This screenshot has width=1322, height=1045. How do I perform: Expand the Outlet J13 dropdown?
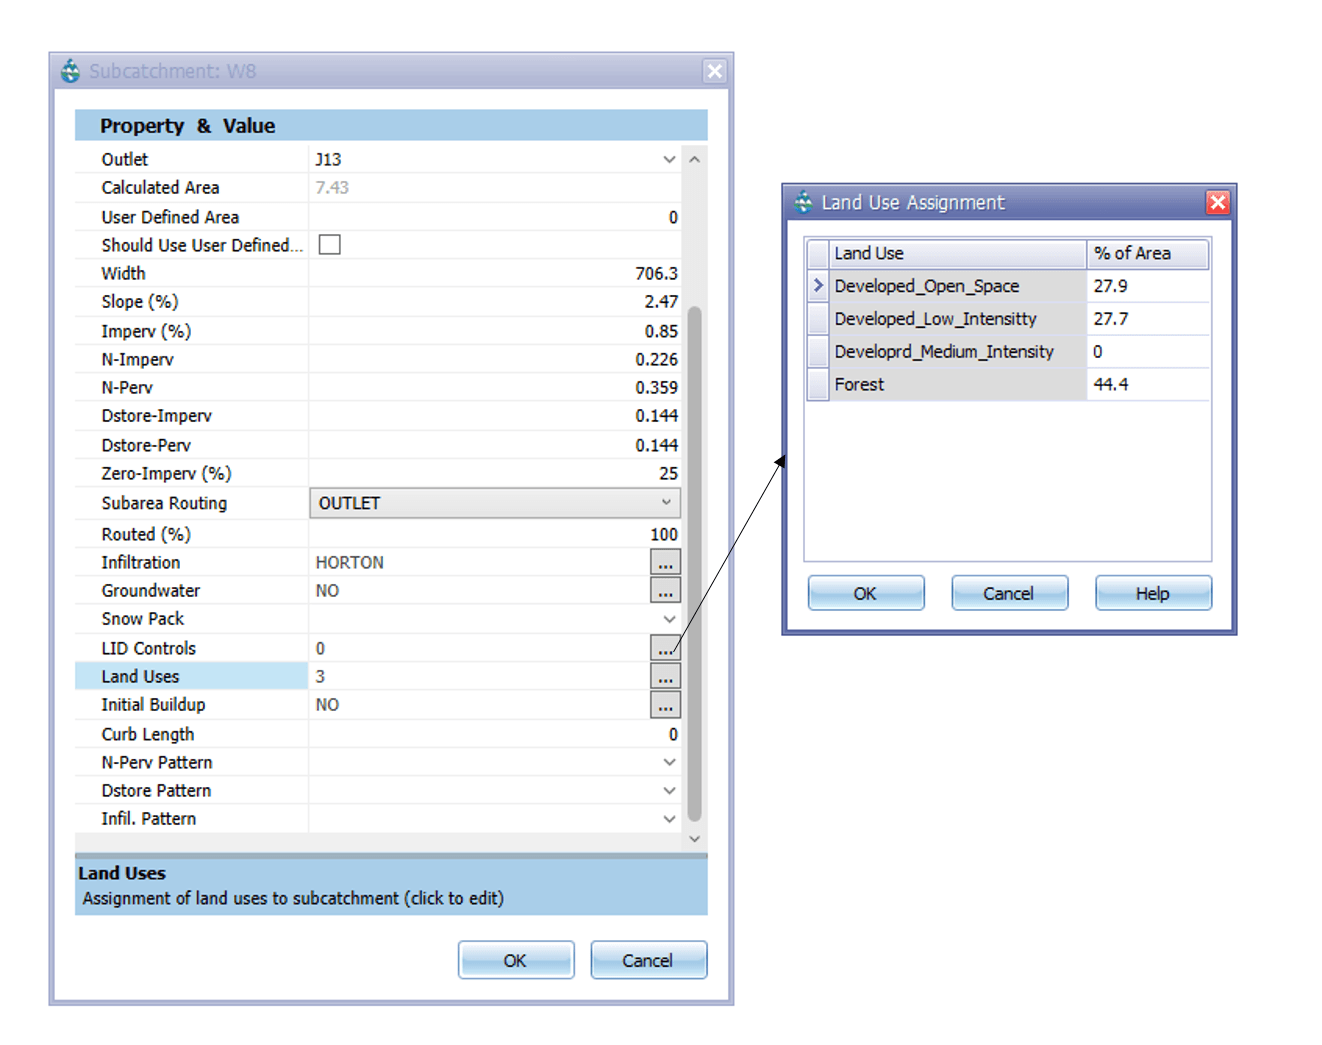669,160
